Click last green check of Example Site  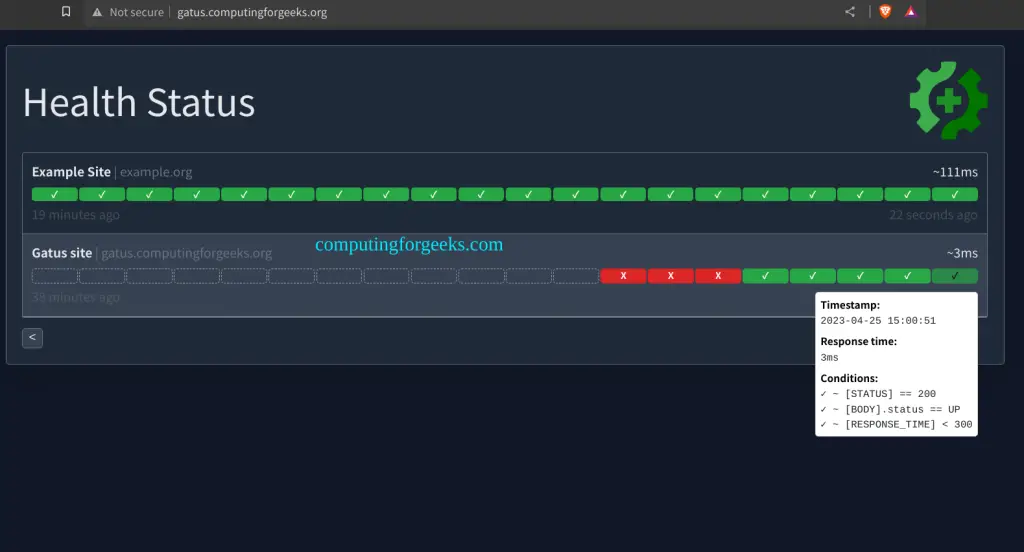coord(955,194)
